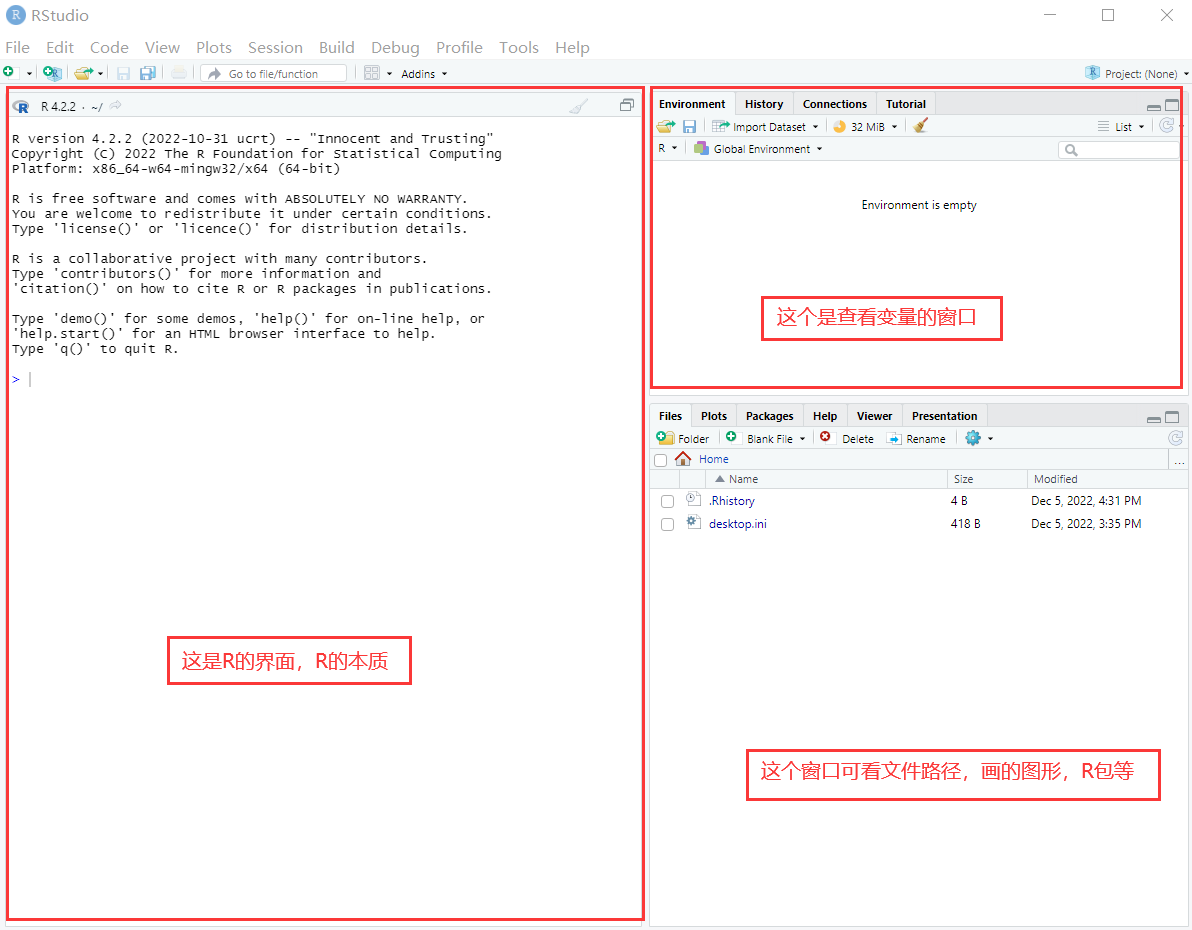The height and width of the screenshot is (930, 1192).
Task: Open the Debug menu
Action: tap(395, 47)
